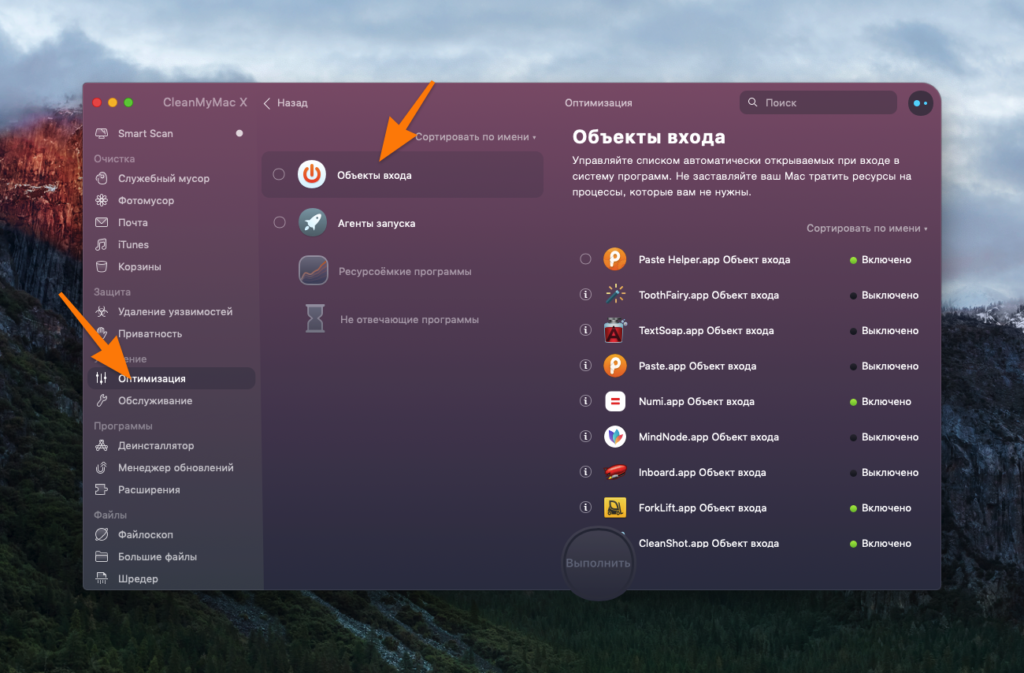Show info for Inboard.app

585,471
